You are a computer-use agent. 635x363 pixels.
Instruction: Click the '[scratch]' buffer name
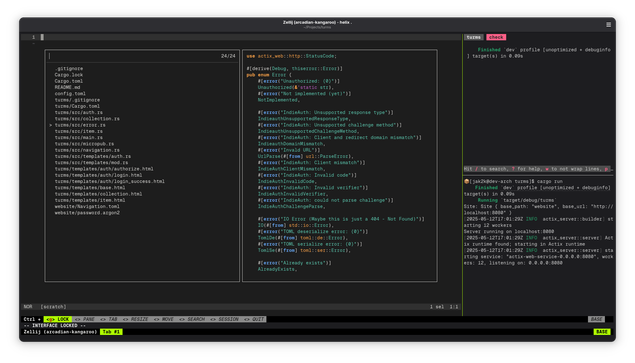click(x=53, y=307)
